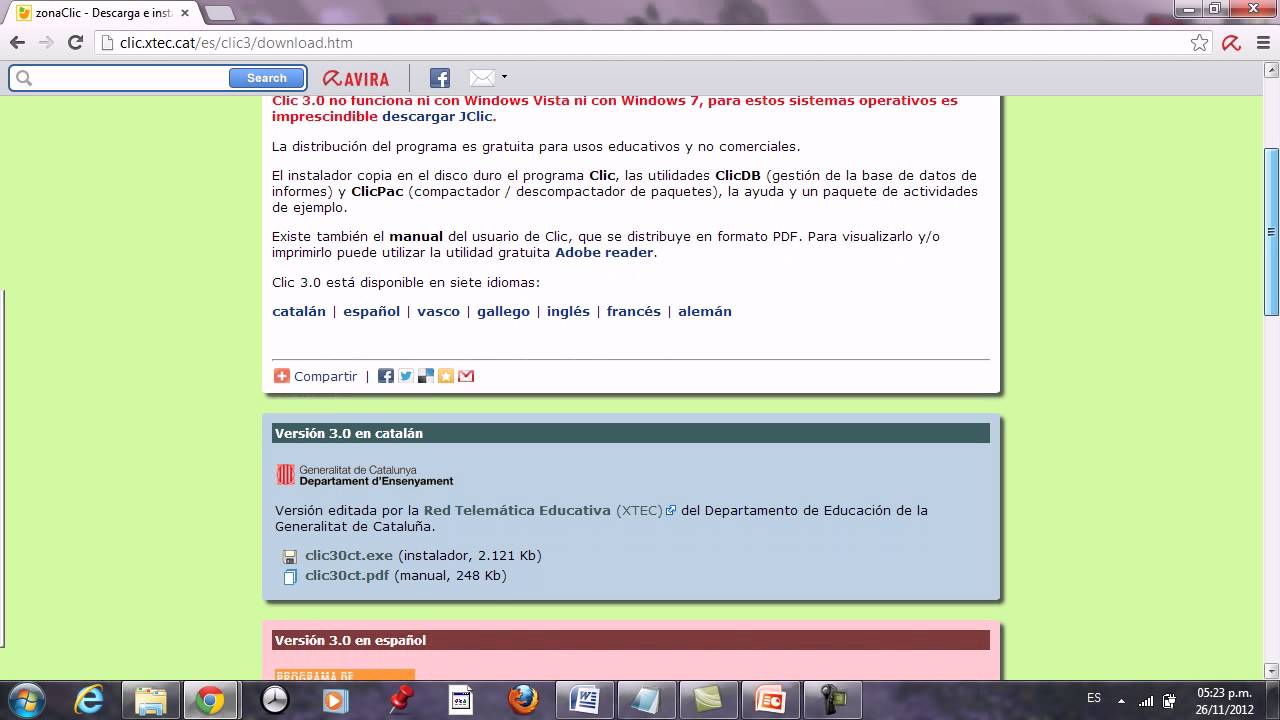Open the Windows Start button
Screen dimensions: 1280x720
(26, 700)
